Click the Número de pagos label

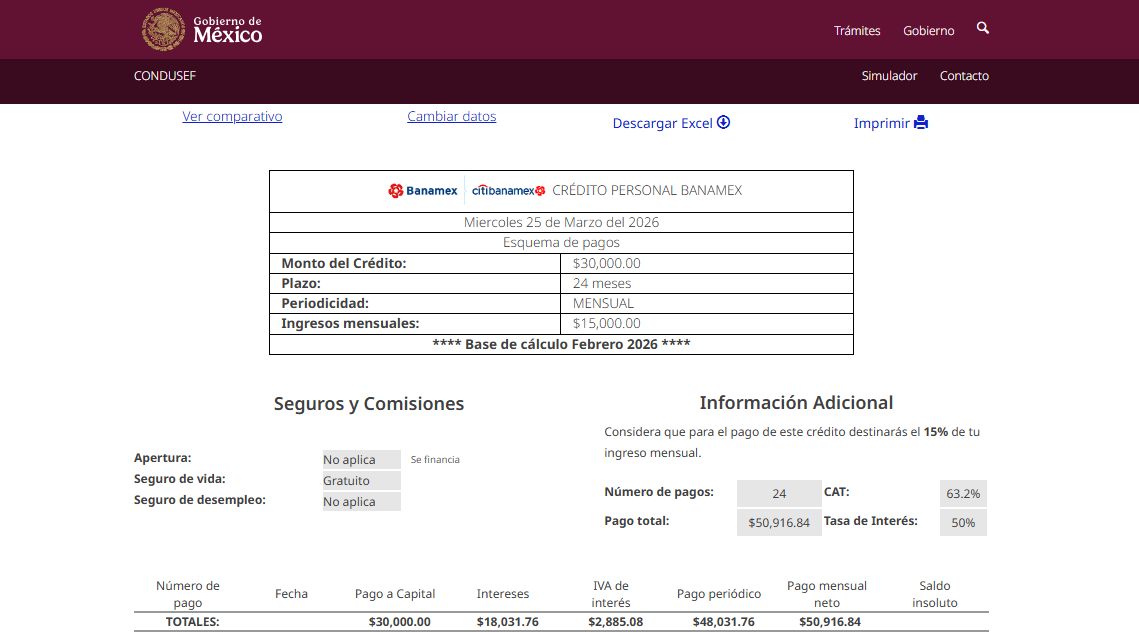[659, 492]
